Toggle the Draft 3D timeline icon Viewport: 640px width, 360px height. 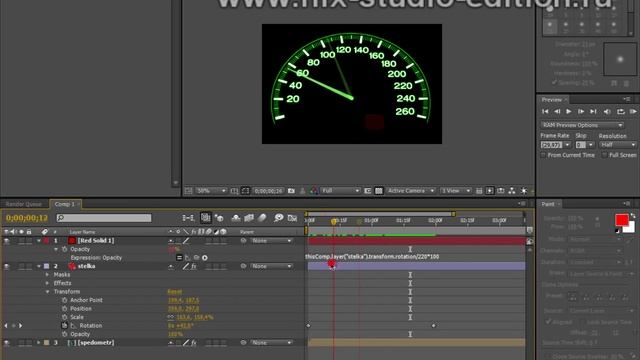219,218
